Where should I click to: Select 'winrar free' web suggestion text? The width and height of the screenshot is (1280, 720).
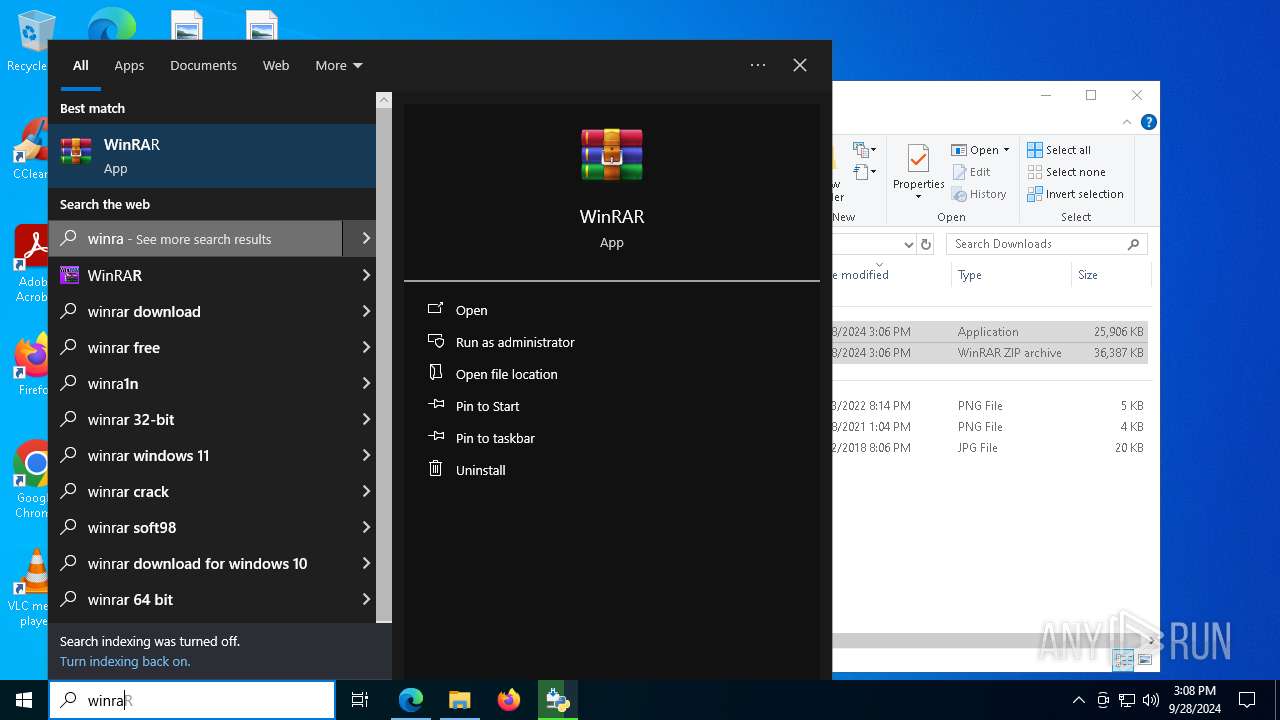click(x=124, y=347)
